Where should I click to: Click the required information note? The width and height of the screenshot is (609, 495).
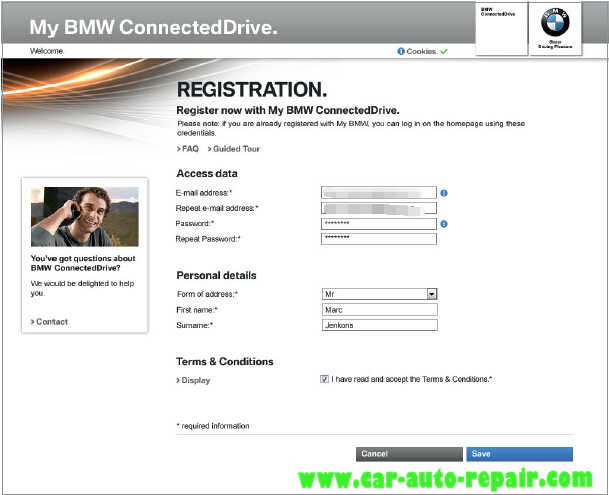[213, 426]
